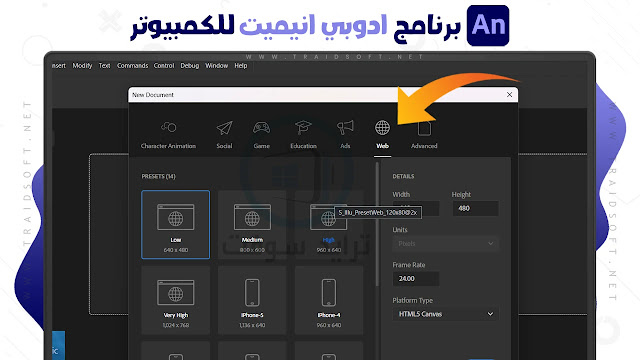Viewport: 640px width, 360px height.
Task: Click into the Height field showing 480
Action: coord(475,208)
